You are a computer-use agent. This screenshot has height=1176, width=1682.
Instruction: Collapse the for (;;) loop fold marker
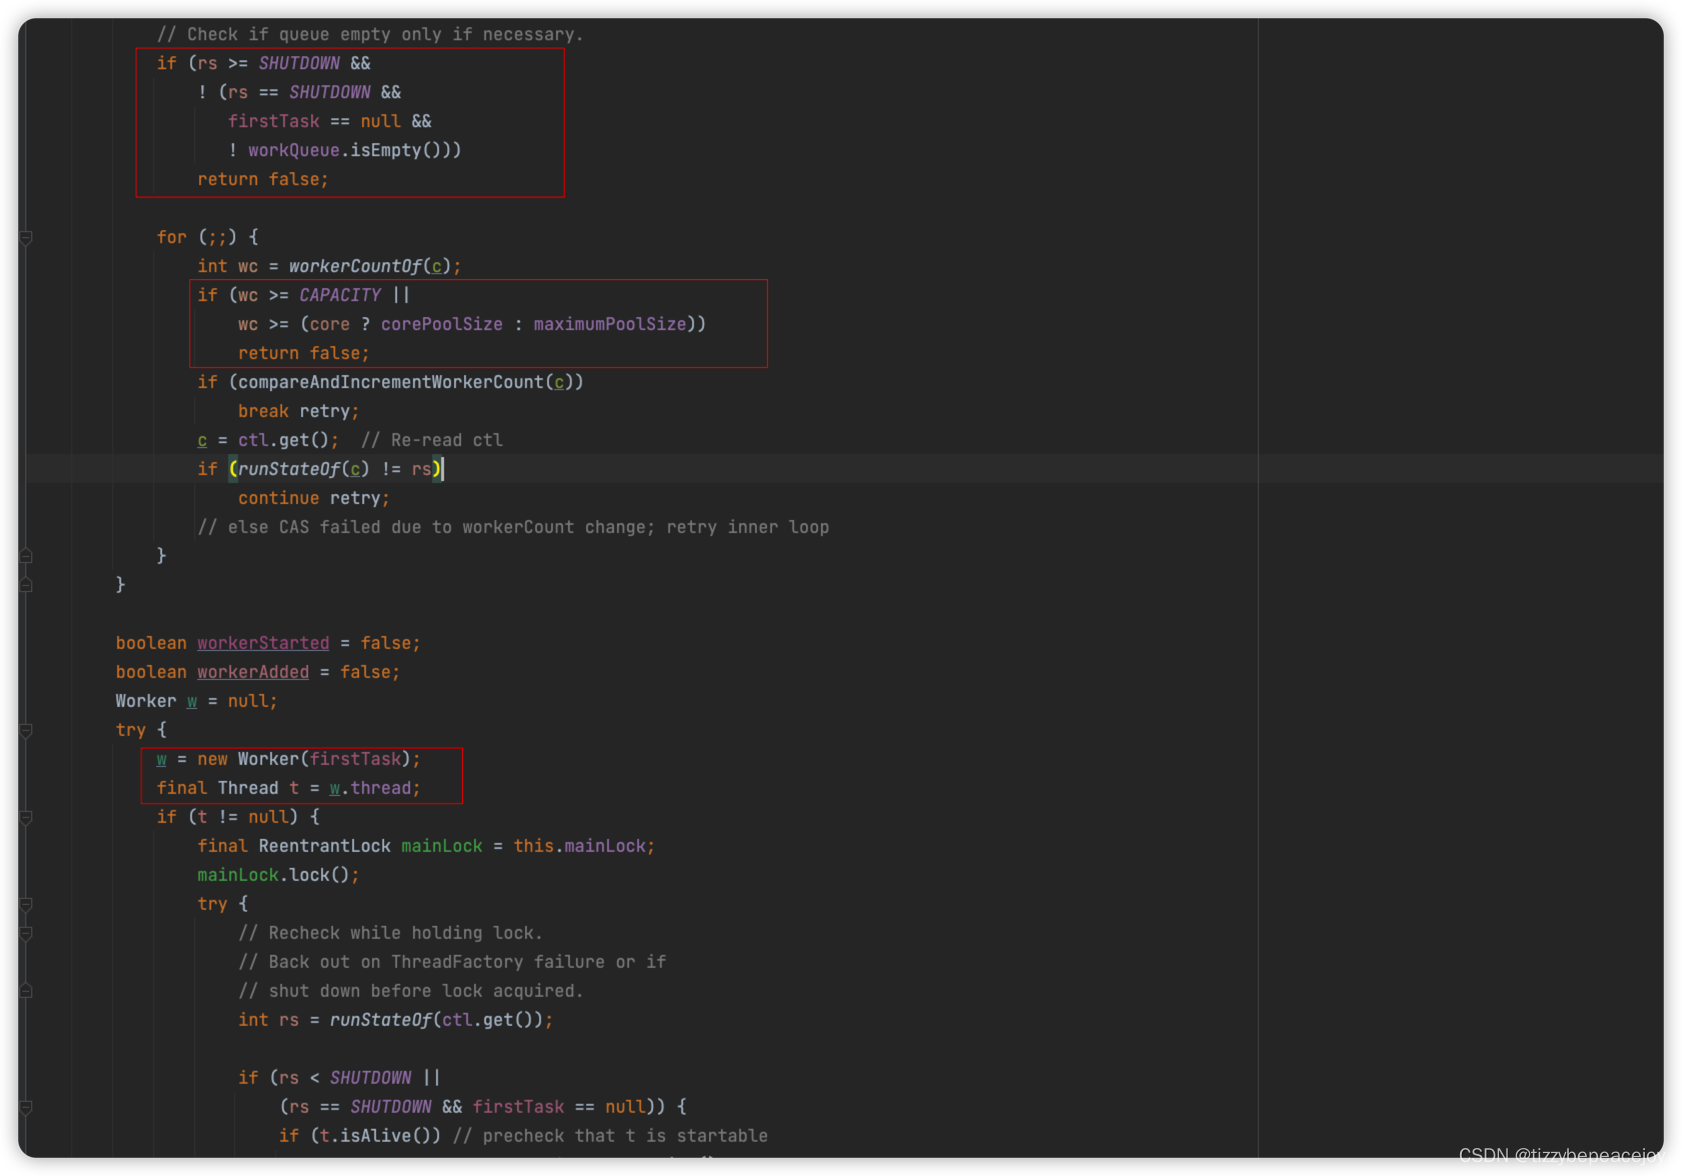pyautogui.click(x=27, y=238)
